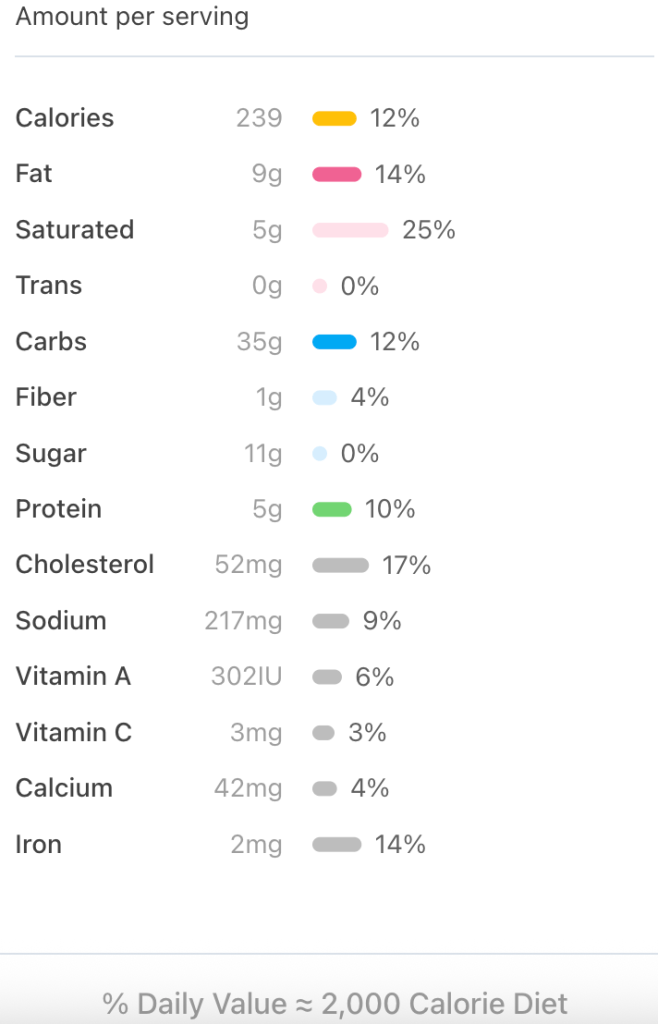Select the Calories row label
The width and height of the screenshot is (658, 1024).
[65, 118]
